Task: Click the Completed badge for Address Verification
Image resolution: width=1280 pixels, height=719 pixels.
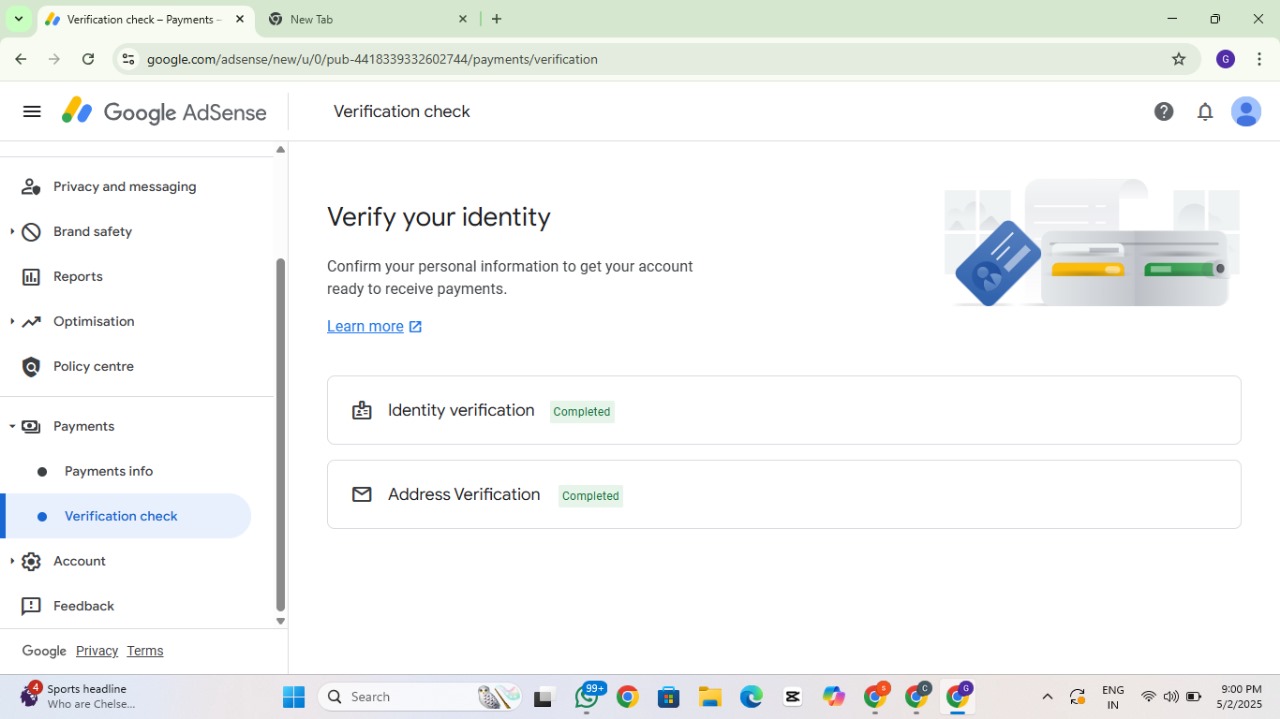Action: (x=591, y=496)
